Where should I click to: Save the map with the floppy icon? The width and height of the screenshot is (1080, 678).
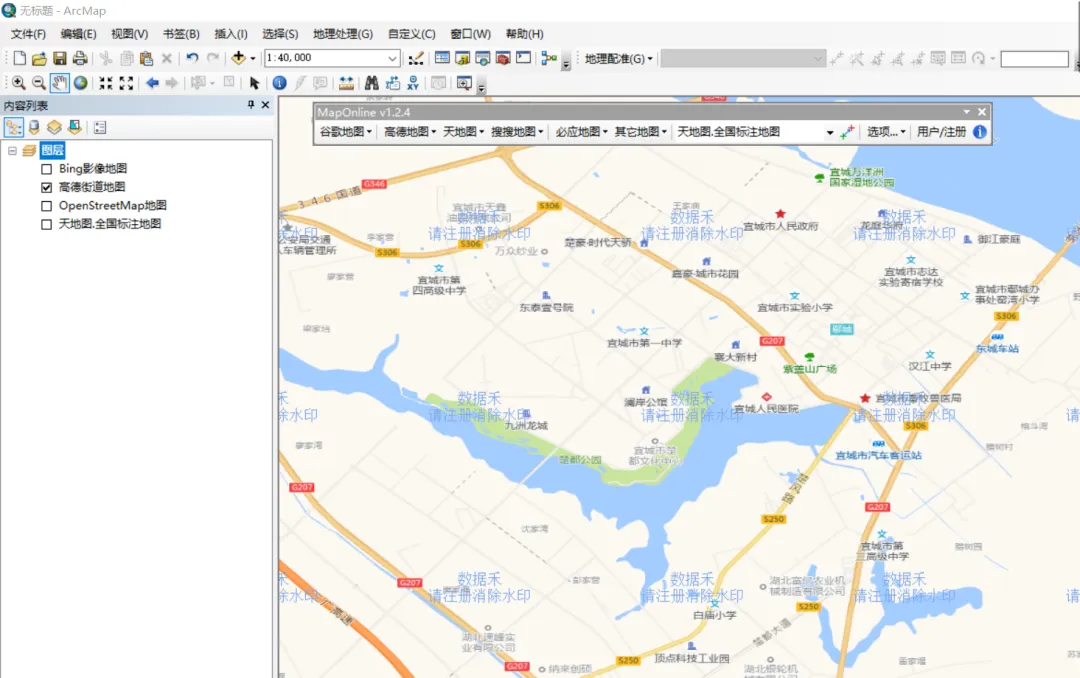60,59
